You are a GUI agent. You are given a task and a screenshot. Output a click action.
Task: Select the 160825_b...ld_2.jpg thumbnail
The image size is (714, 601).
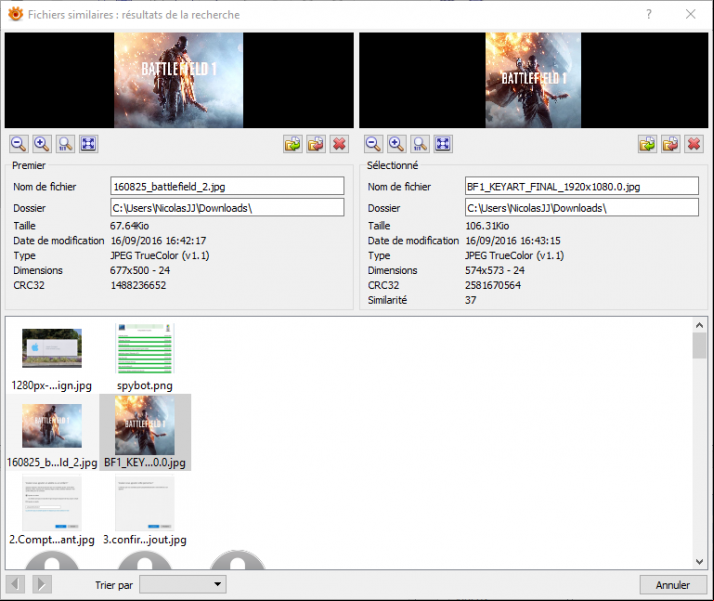(52, 433)
